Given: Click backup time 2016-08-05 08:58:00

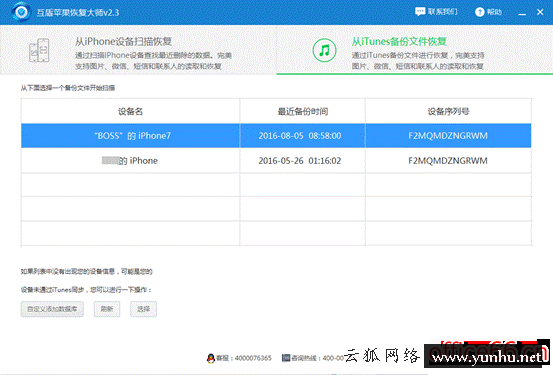Looking at the screenshot, I should [300, 136].
